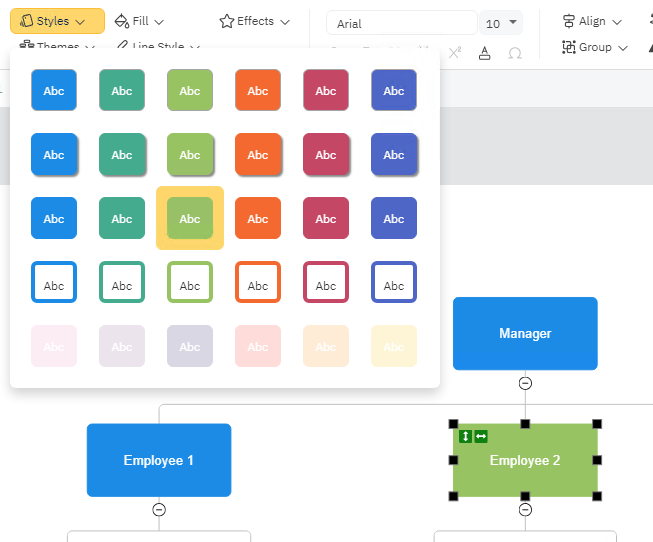The height and width of the screenshot is (542, 653).
Task: Collapse the branch under Manager
Action: pyautogui.click(x=525, y=383)
